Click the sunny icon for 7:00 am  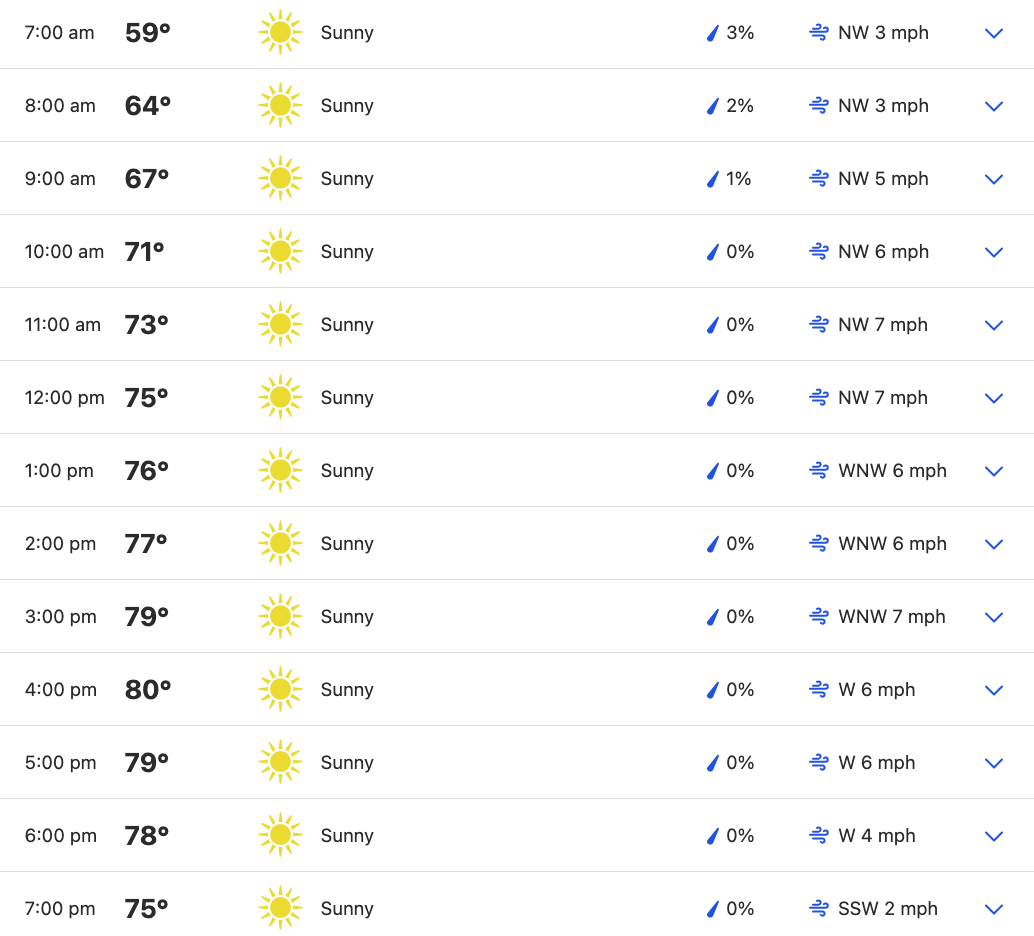[281, 32]
